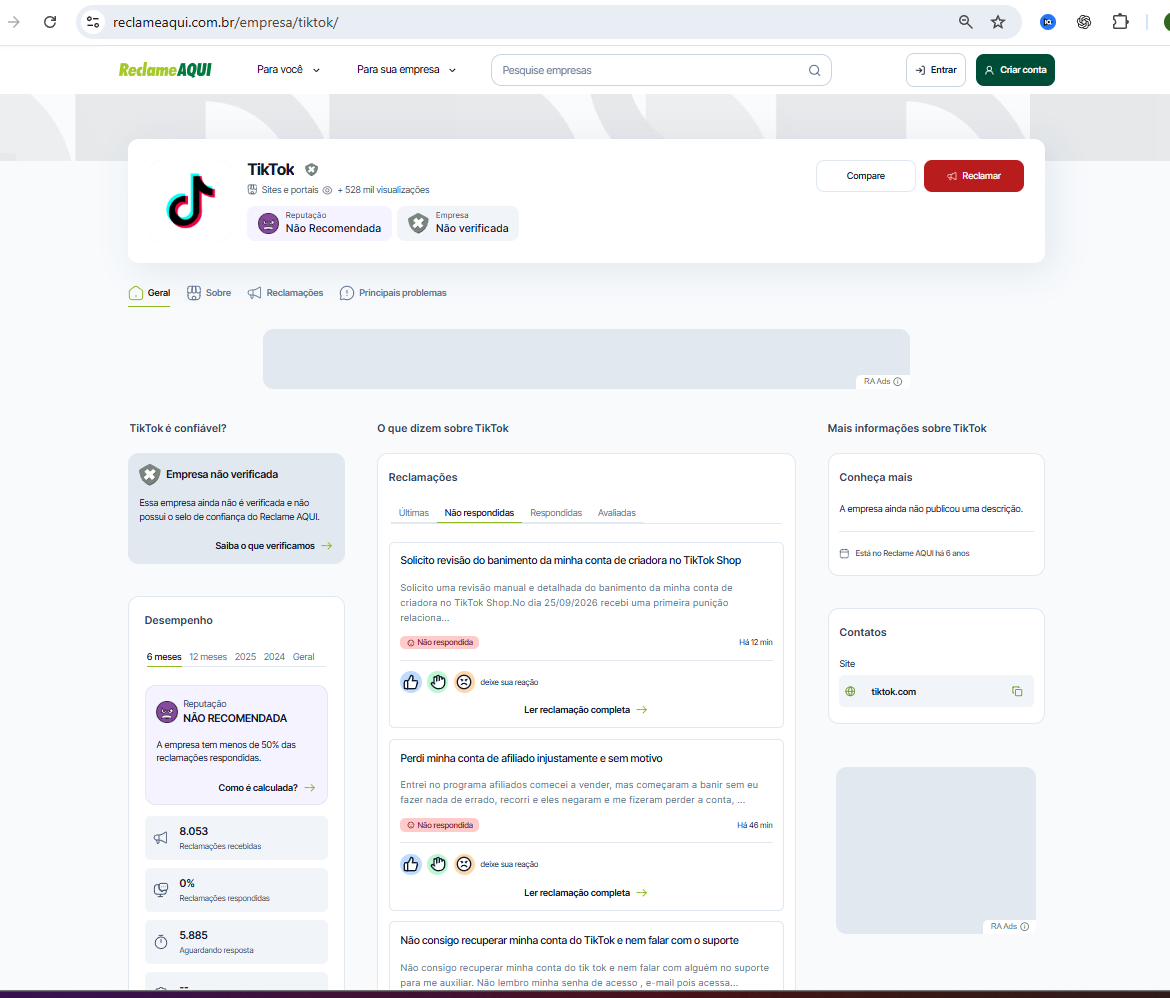Click Está no Reclame AQUI há 6 anos
The image size is (1170, 998).
pyautogui.click(x=912, y=553)
